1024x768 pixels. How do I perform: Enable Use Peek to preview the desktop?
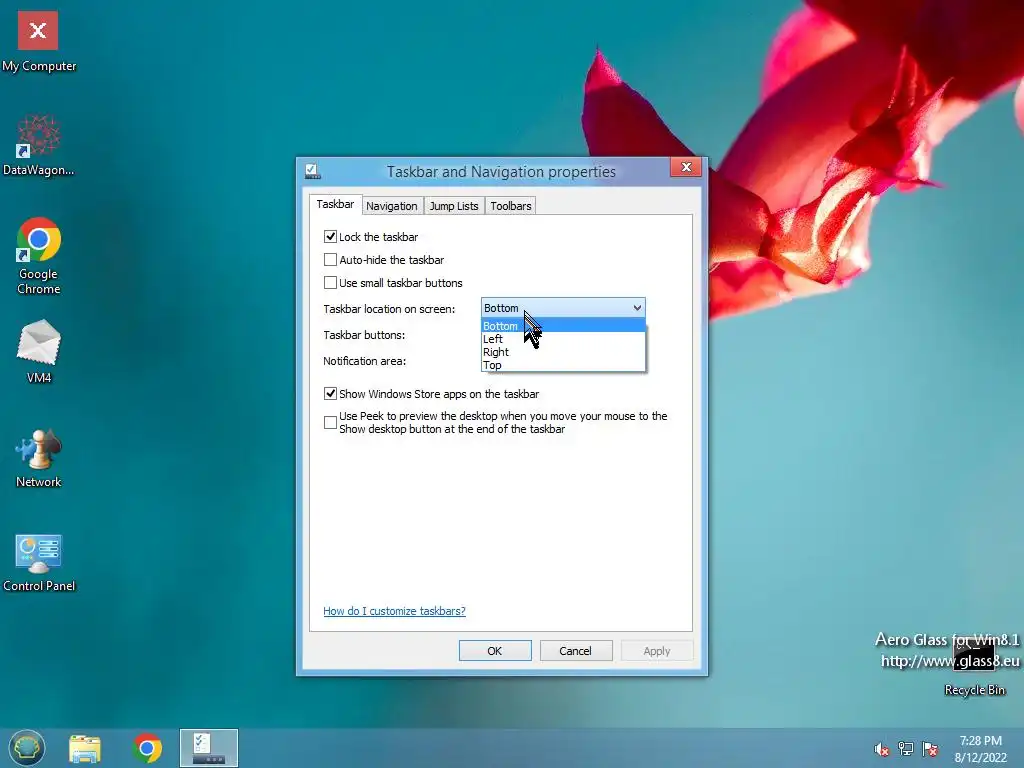tap(330, 423)
